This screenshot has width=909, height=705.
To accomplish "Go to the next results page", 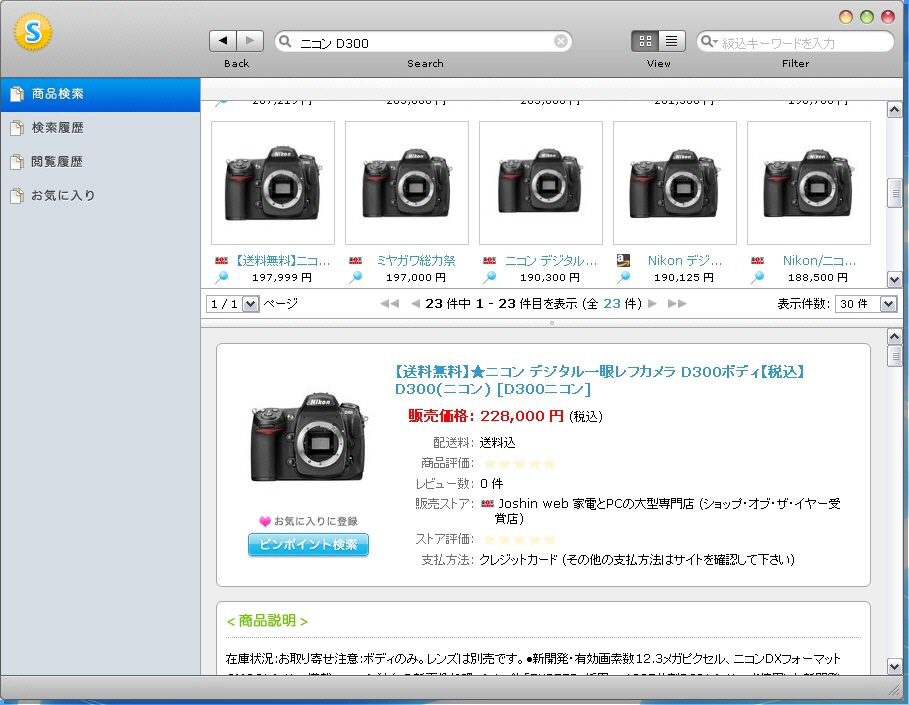I will pos(652,303).
